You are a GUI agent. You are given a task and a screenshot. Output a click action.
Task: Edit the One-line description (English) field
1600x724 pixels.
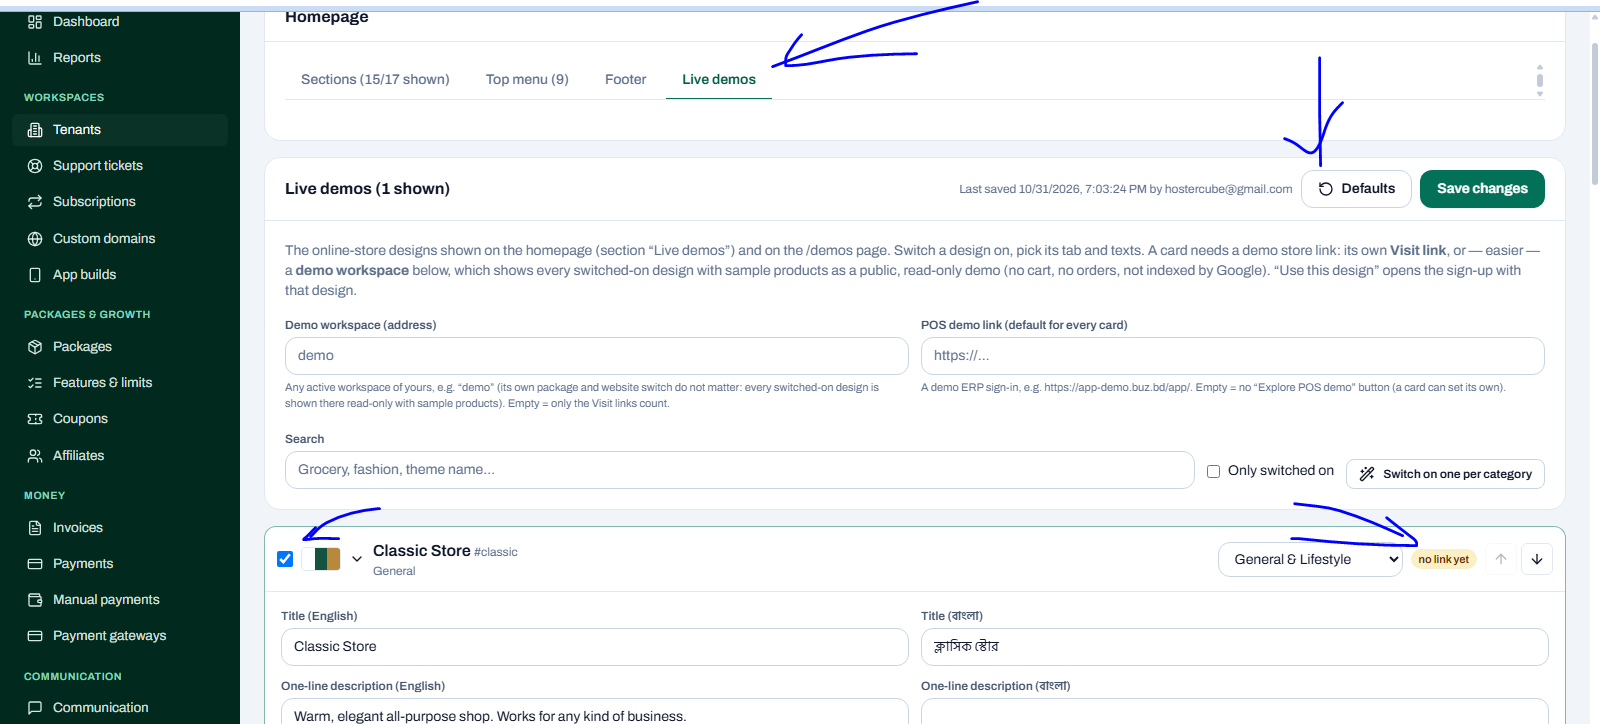point(595,712)
